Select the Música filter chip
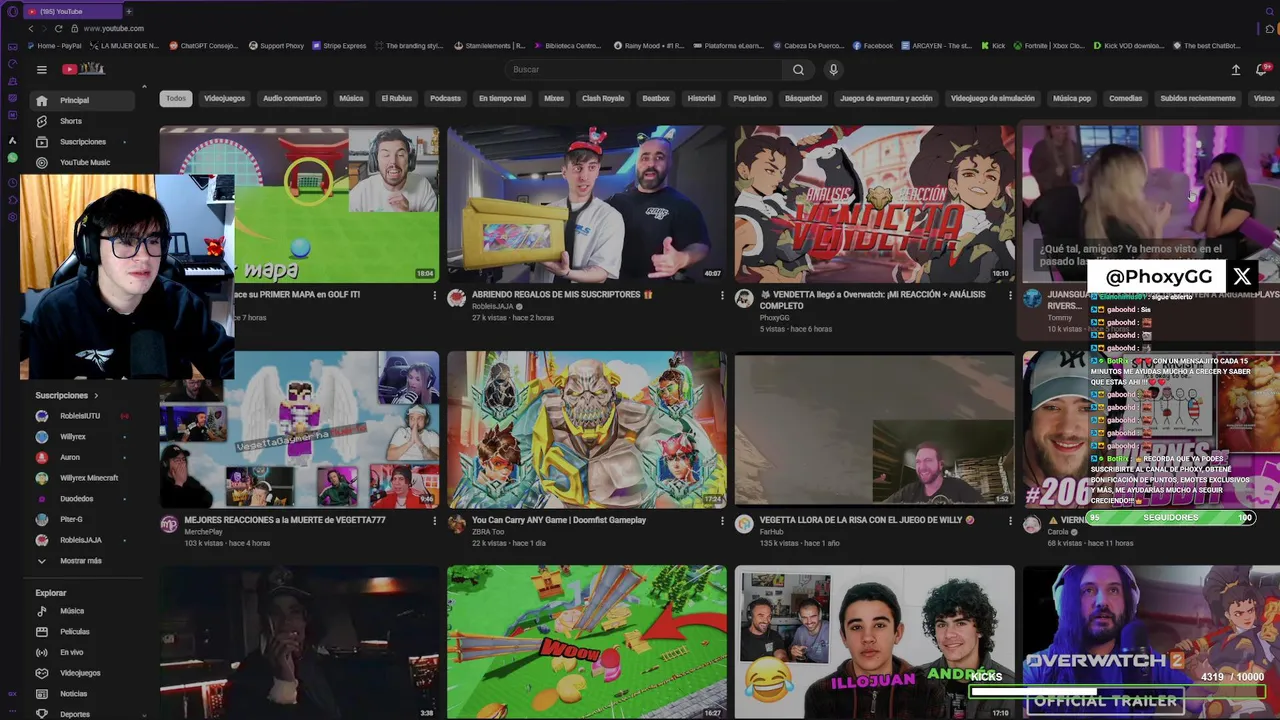The image size is (1280, 720). tap(351, 98)
